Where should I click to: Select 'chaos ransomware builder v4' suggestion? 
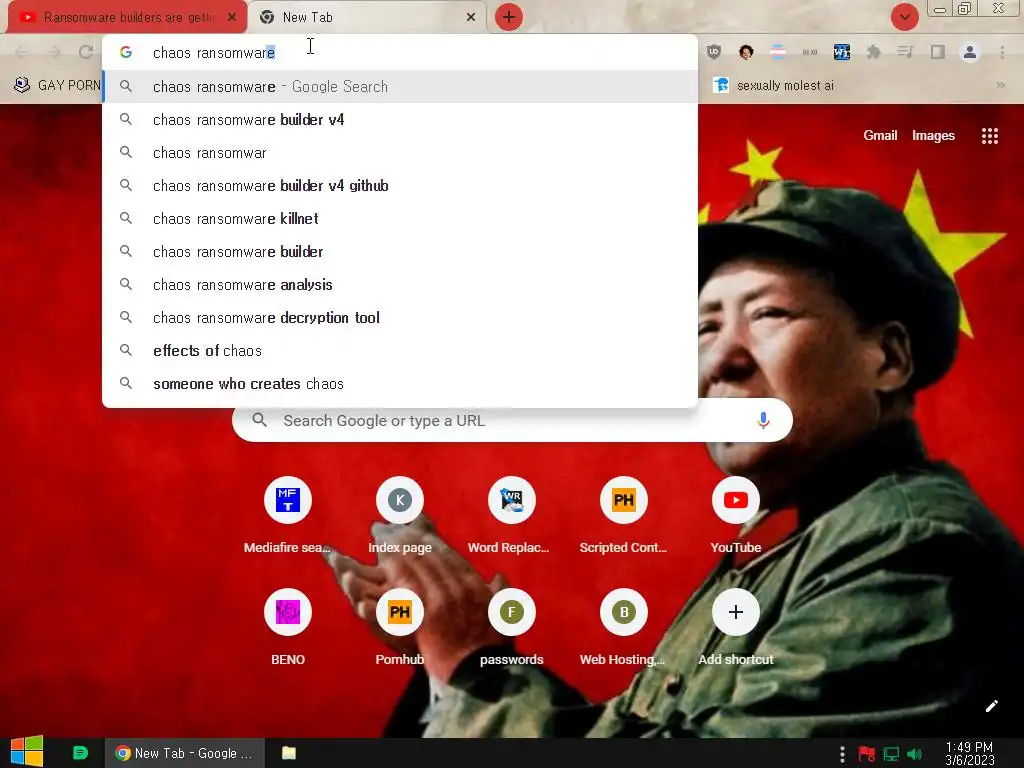[400, 120]
